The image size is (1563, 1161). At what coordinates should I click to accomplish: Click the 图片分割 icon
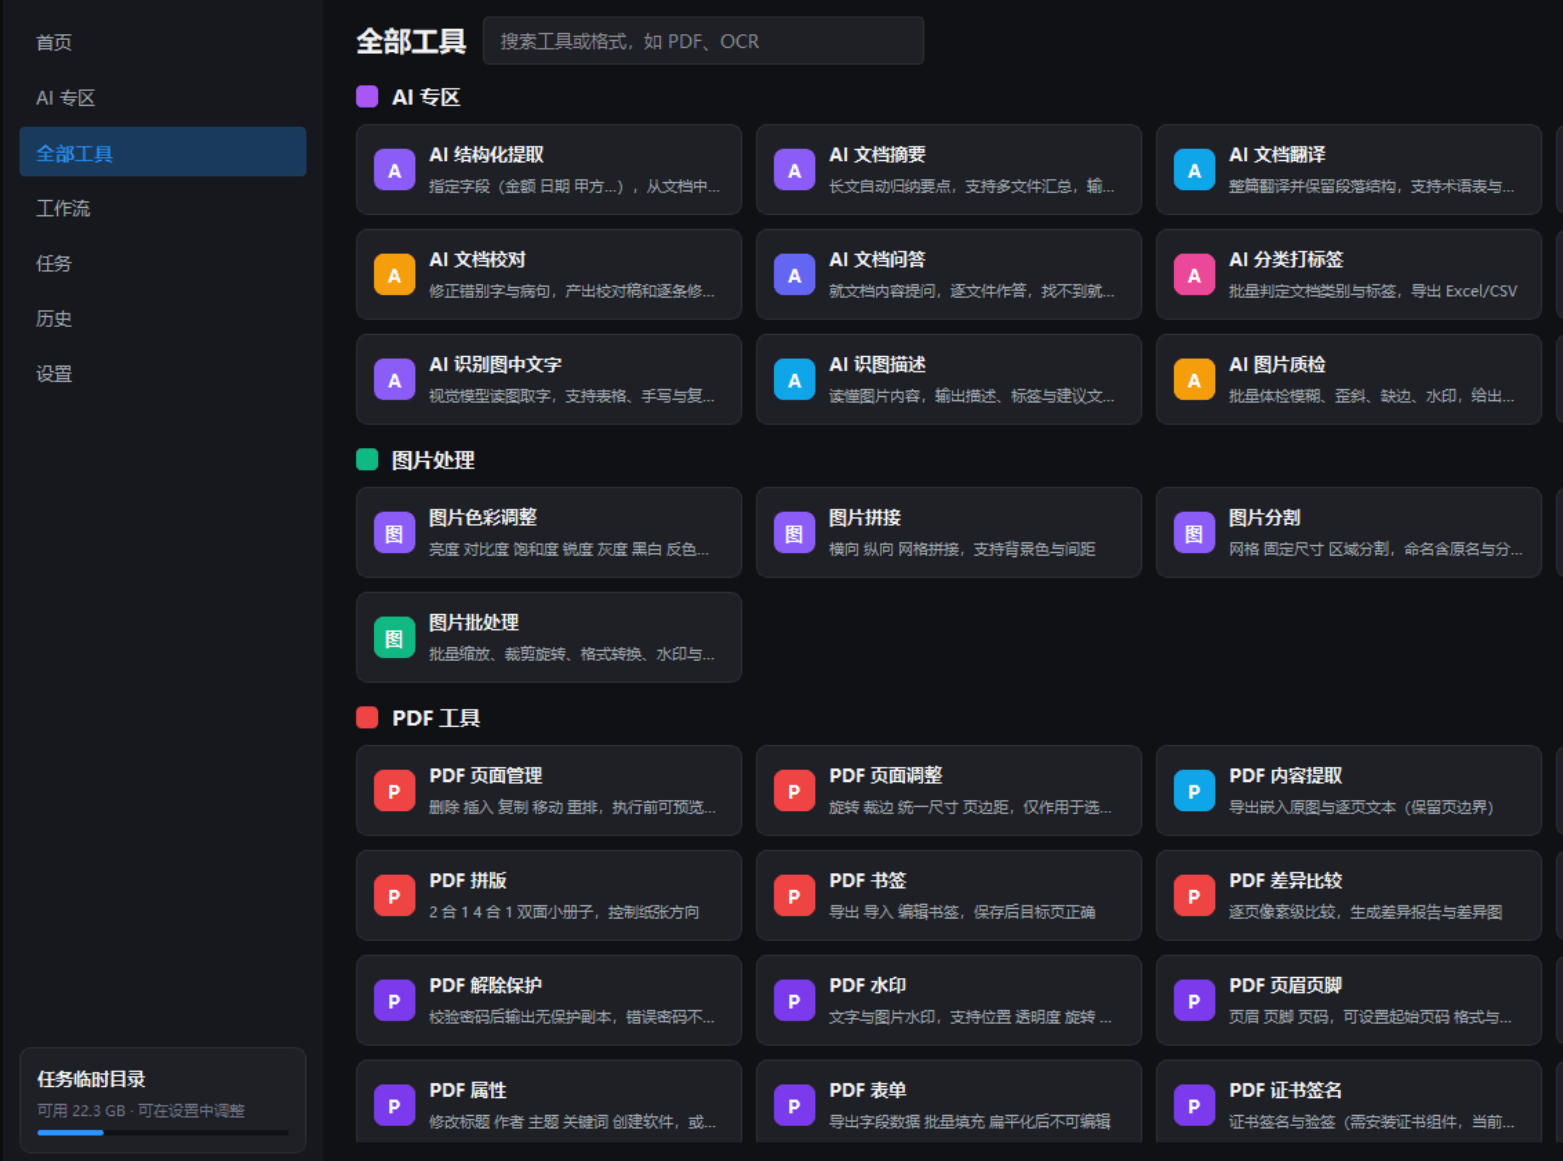coord(1194,533)
